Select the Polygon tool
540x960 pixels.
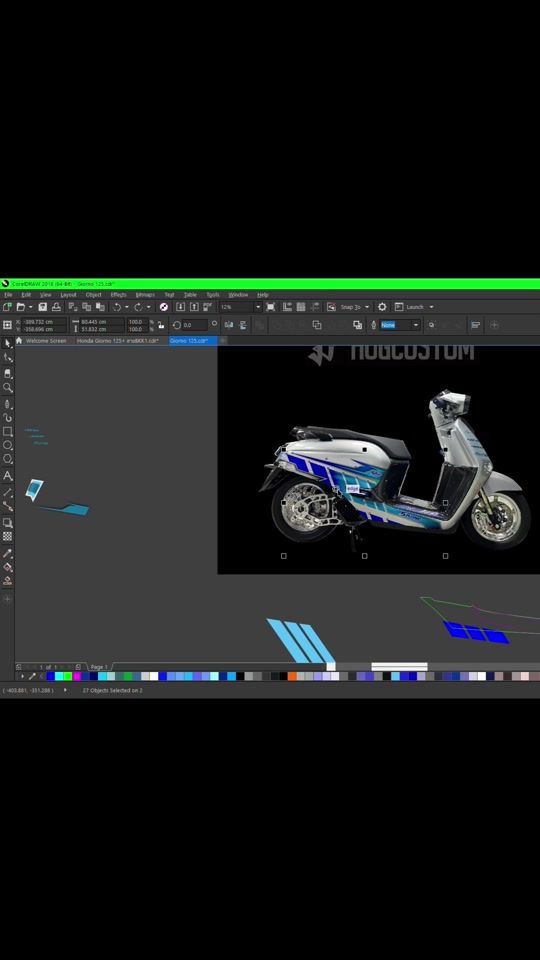click(8, 459)
